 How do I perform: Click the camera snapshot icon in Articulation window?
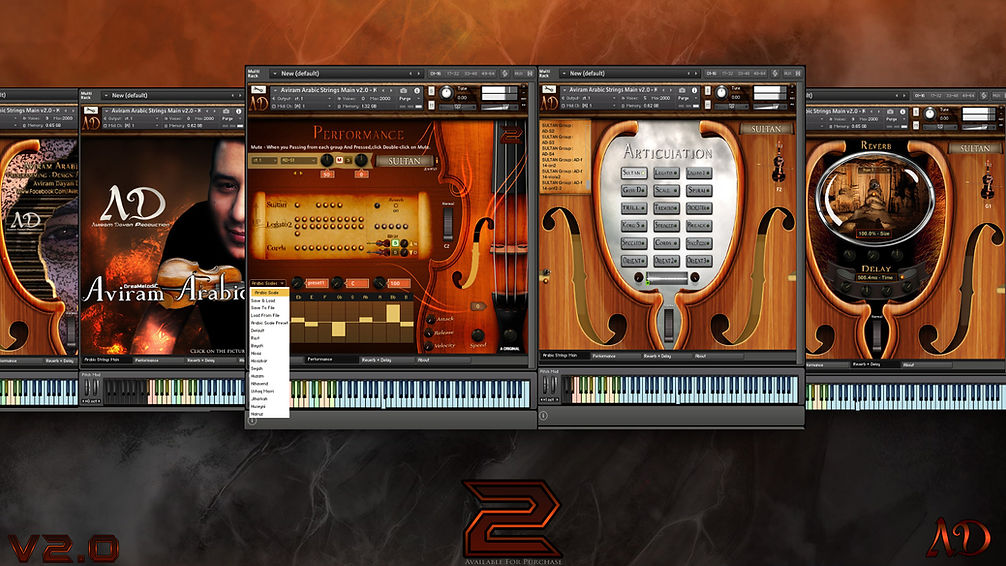pos(681,90)
